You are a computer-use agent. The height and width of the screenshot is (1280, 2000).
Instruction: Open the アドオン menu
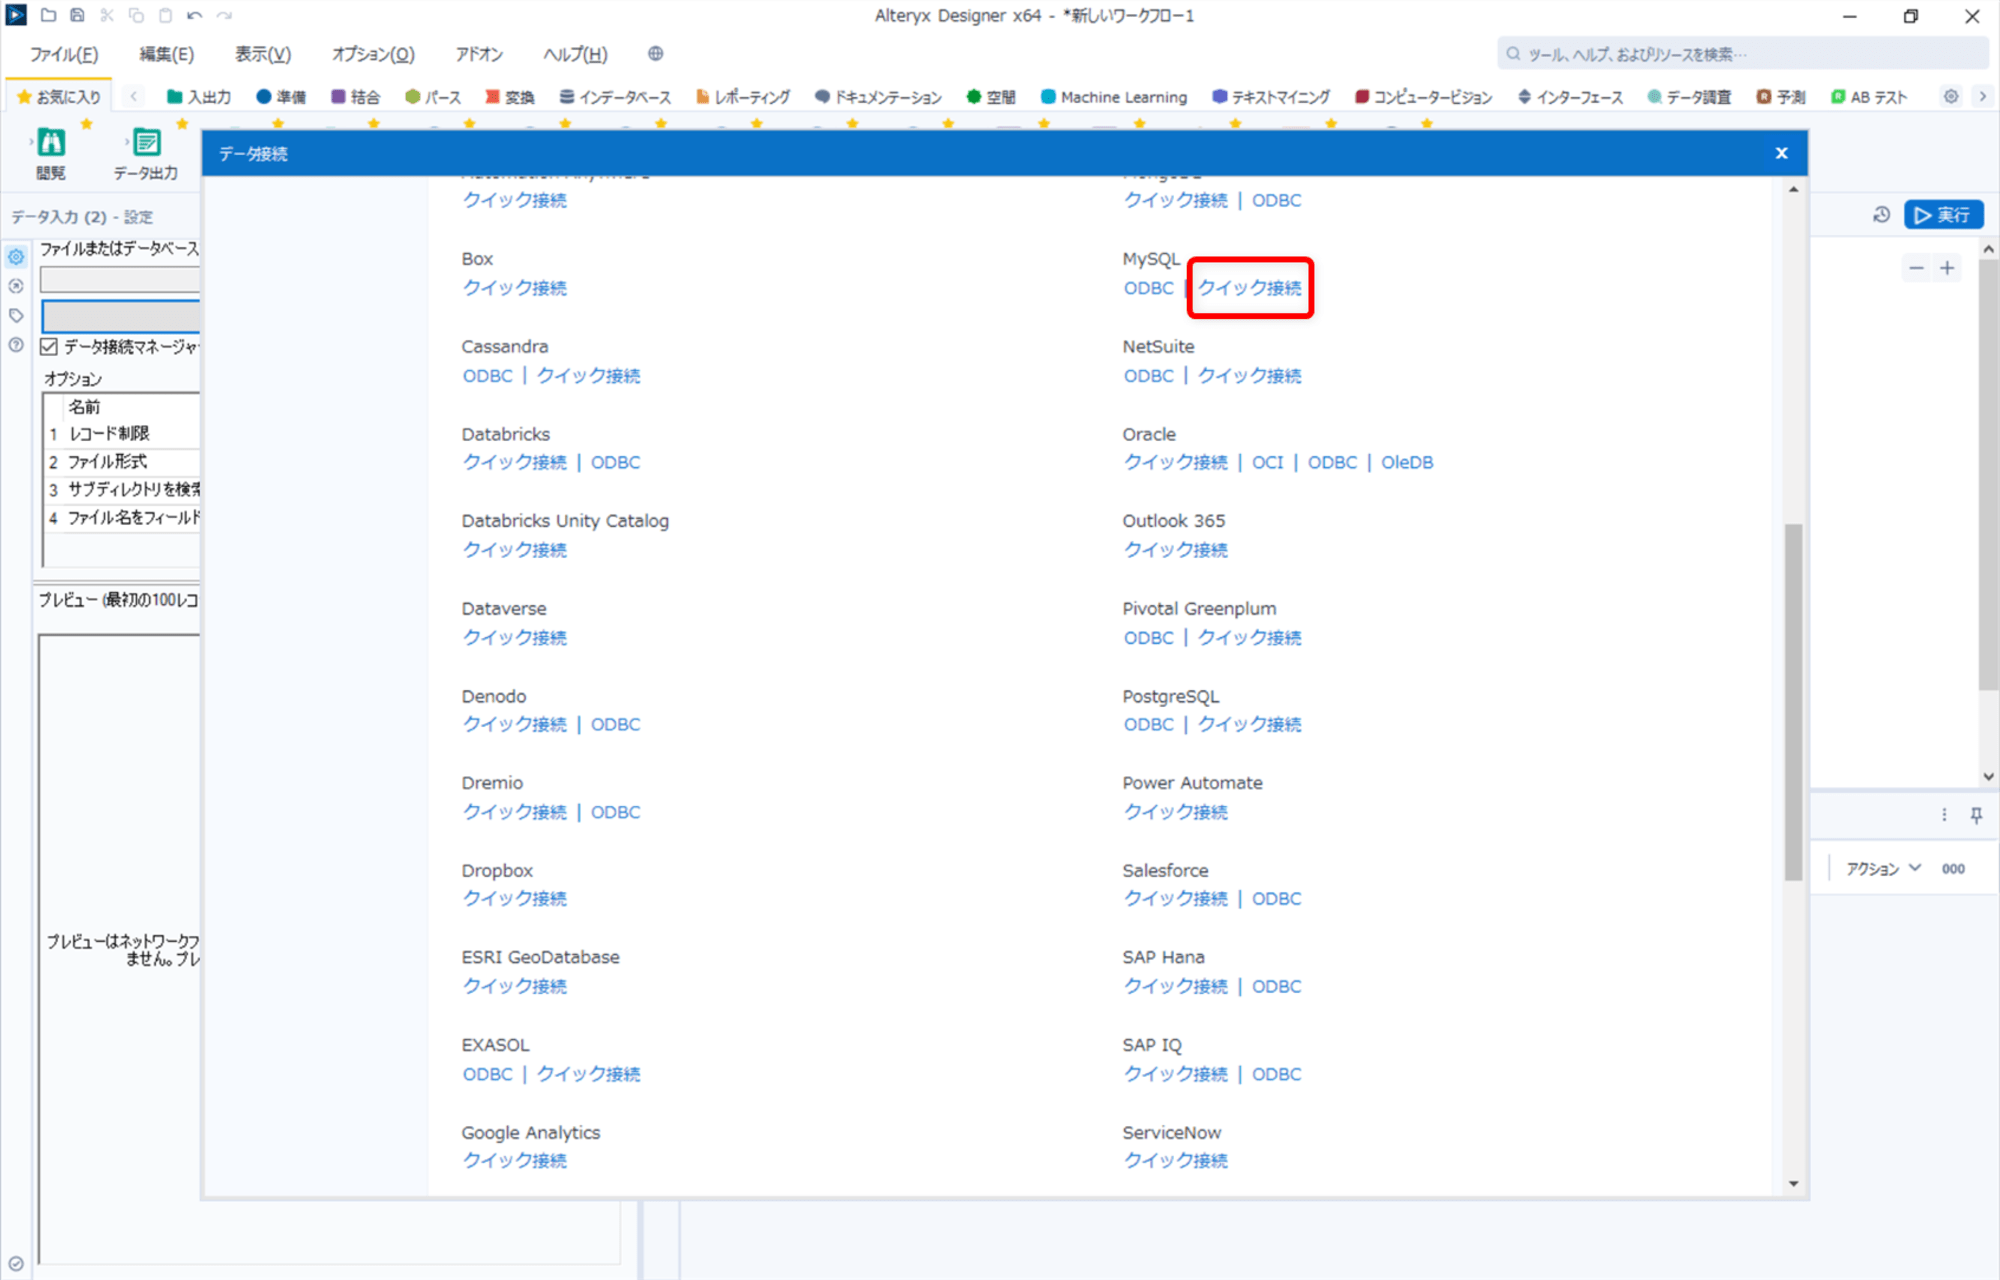pos(479,54)
